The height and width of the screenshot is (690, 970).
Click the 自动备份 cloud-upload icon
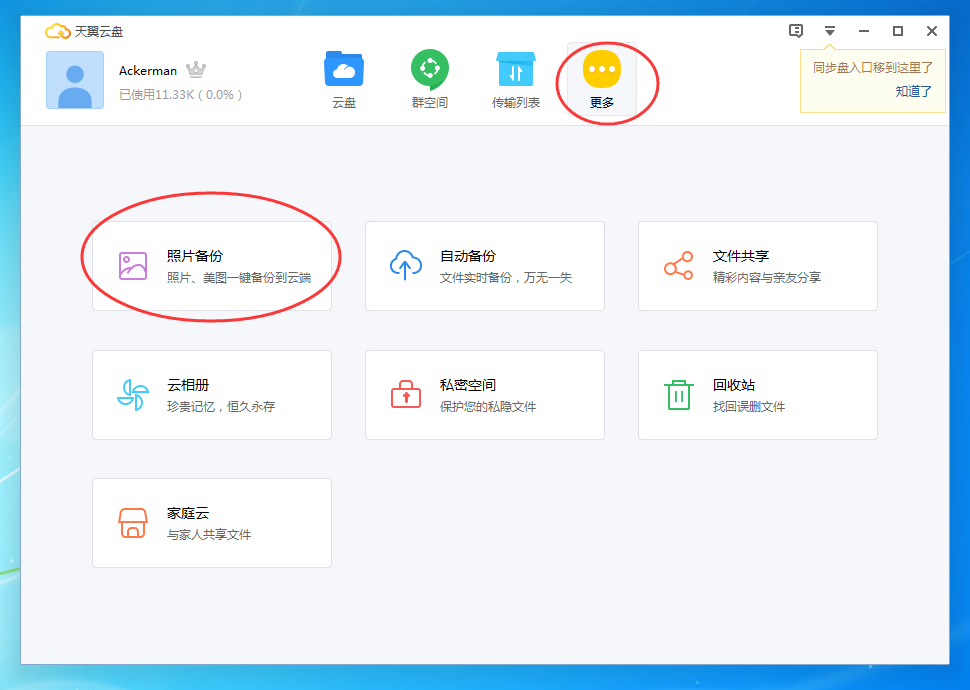click(404, 264)
